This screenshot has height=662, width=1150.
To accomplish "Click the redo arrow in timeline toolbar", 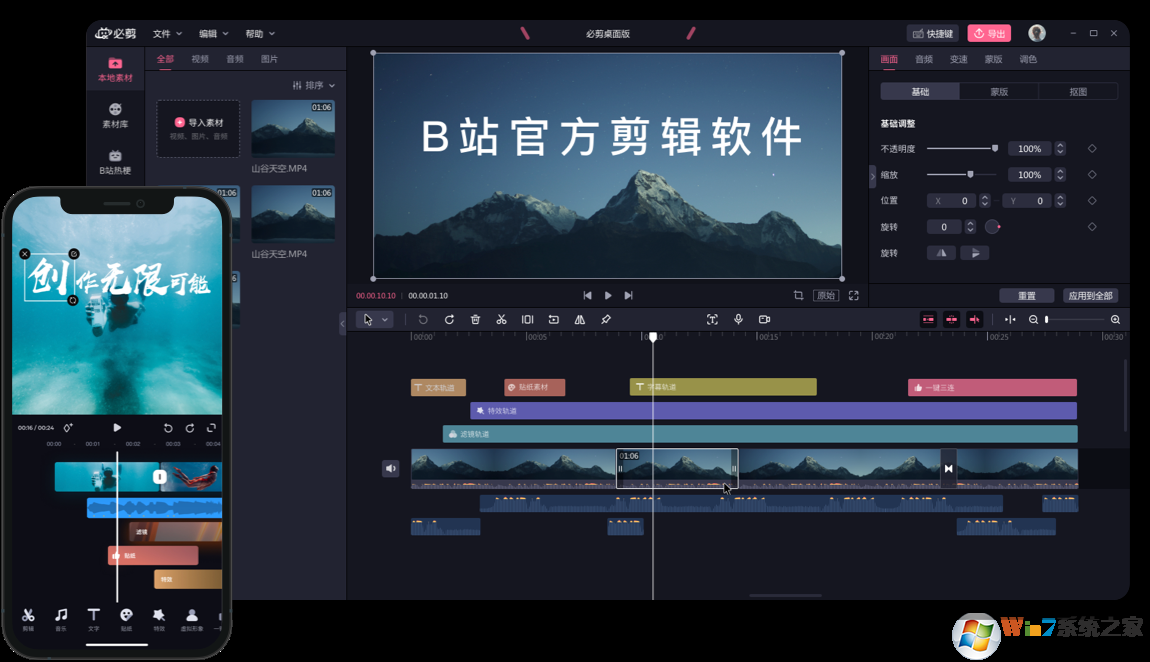I will point(449,320).
